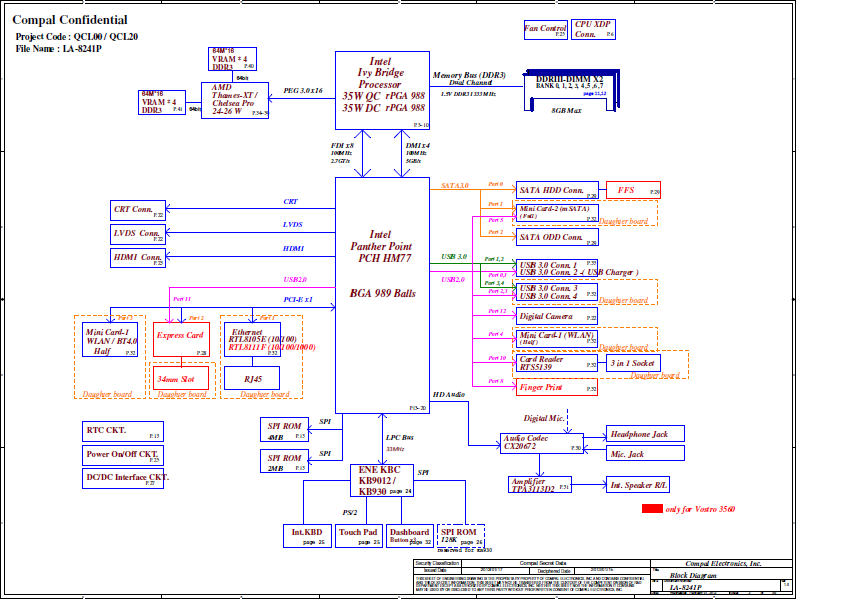Click the Dashboard block
853x602 pixels.
[x=410, y=536]
